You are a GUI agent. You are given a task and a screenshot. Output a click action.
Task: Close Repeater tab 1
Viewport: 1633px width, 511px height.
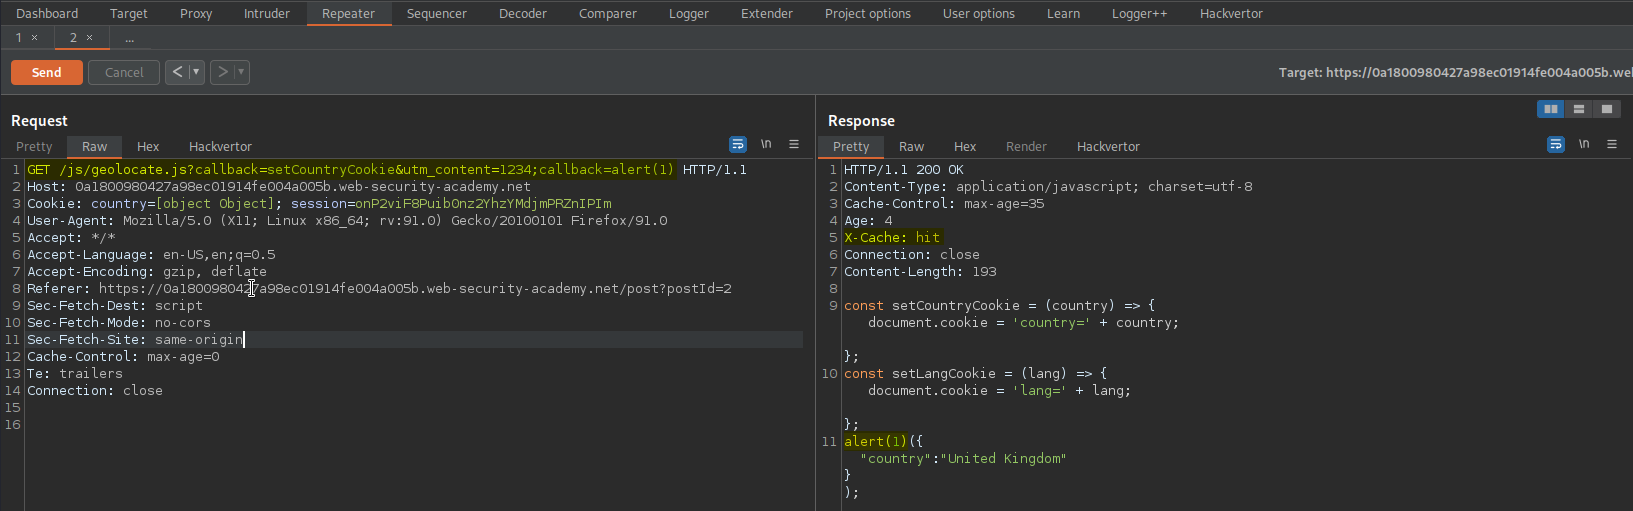[35, 38]
